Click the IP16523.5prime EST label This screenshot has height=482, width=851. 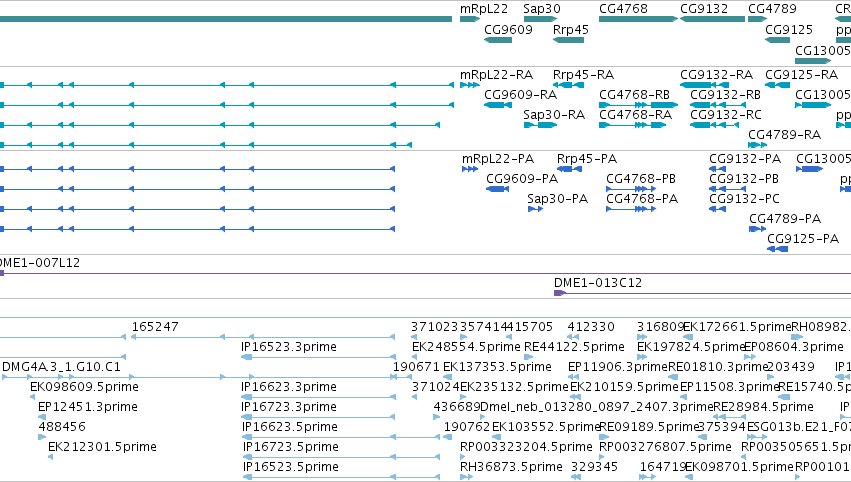click(x=290, y=467)
